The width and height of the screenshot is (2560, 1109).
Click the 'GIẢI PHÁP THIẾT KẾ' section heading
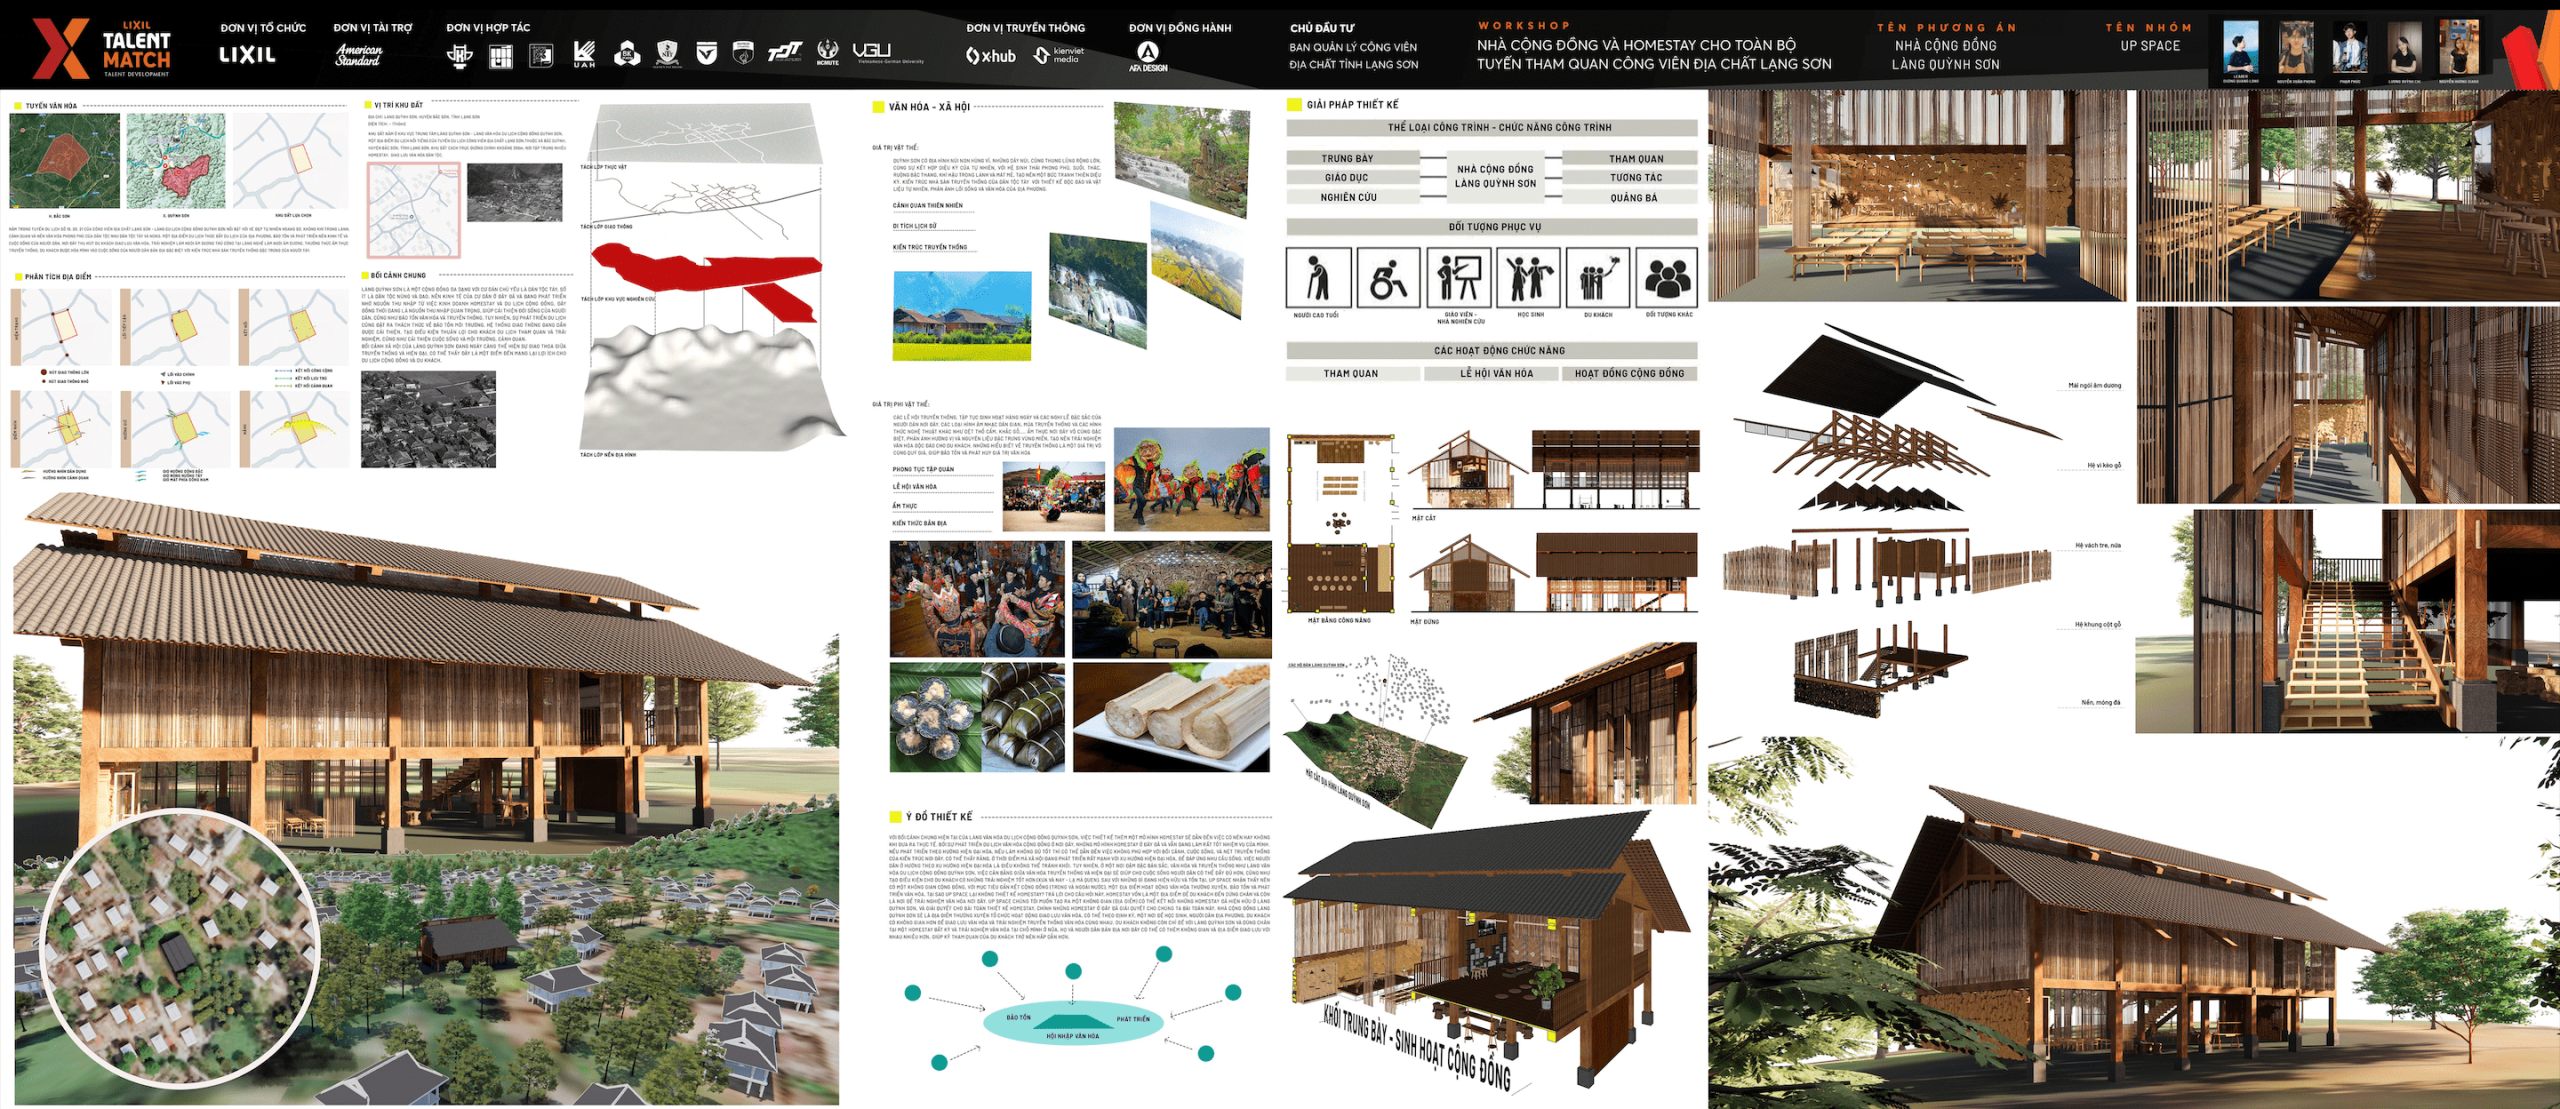(x=1352, y=105)
